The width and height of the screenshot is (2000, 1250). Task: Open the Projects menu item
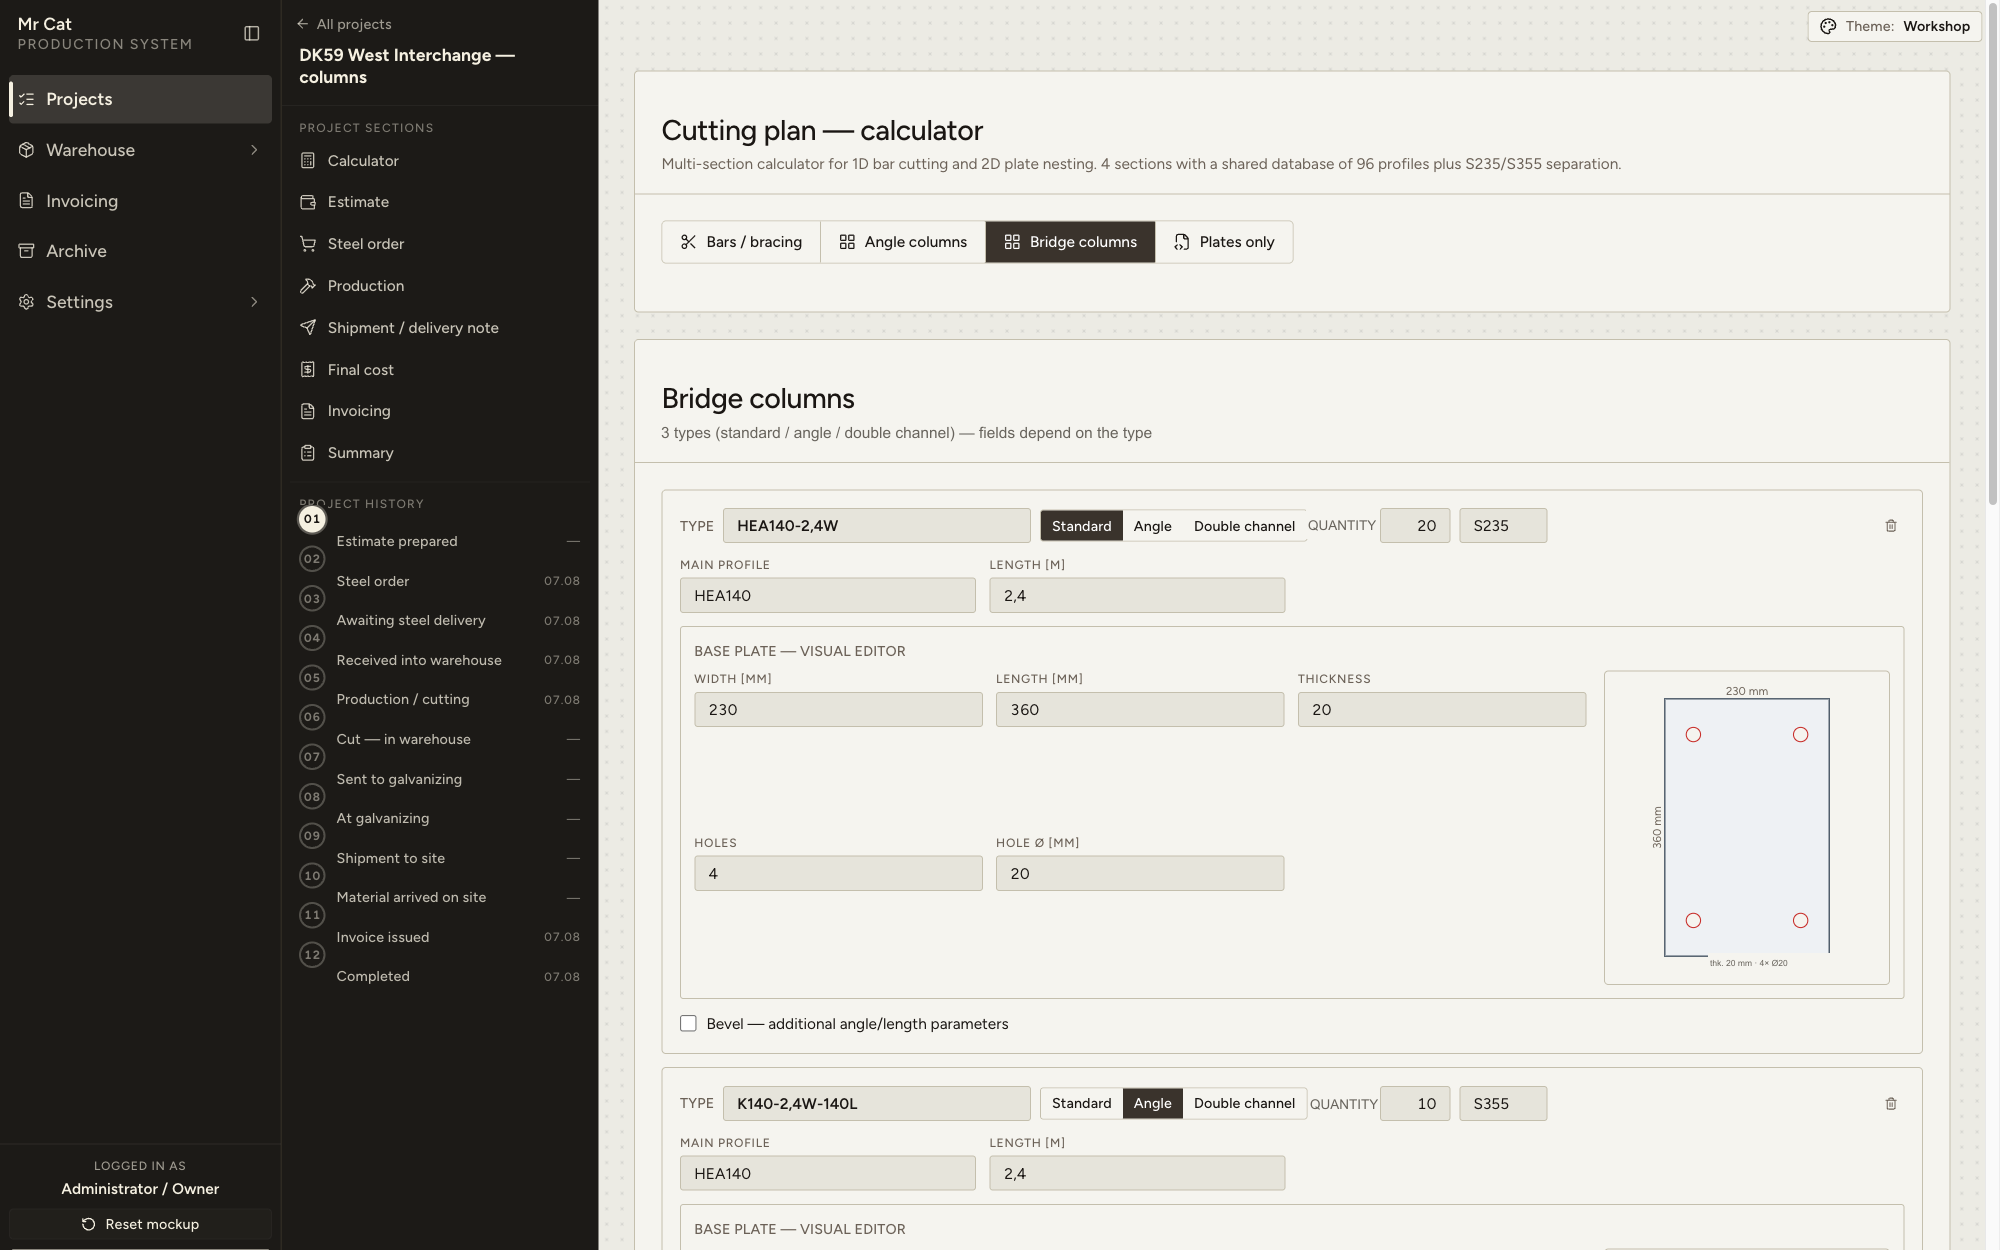[140, 99]
